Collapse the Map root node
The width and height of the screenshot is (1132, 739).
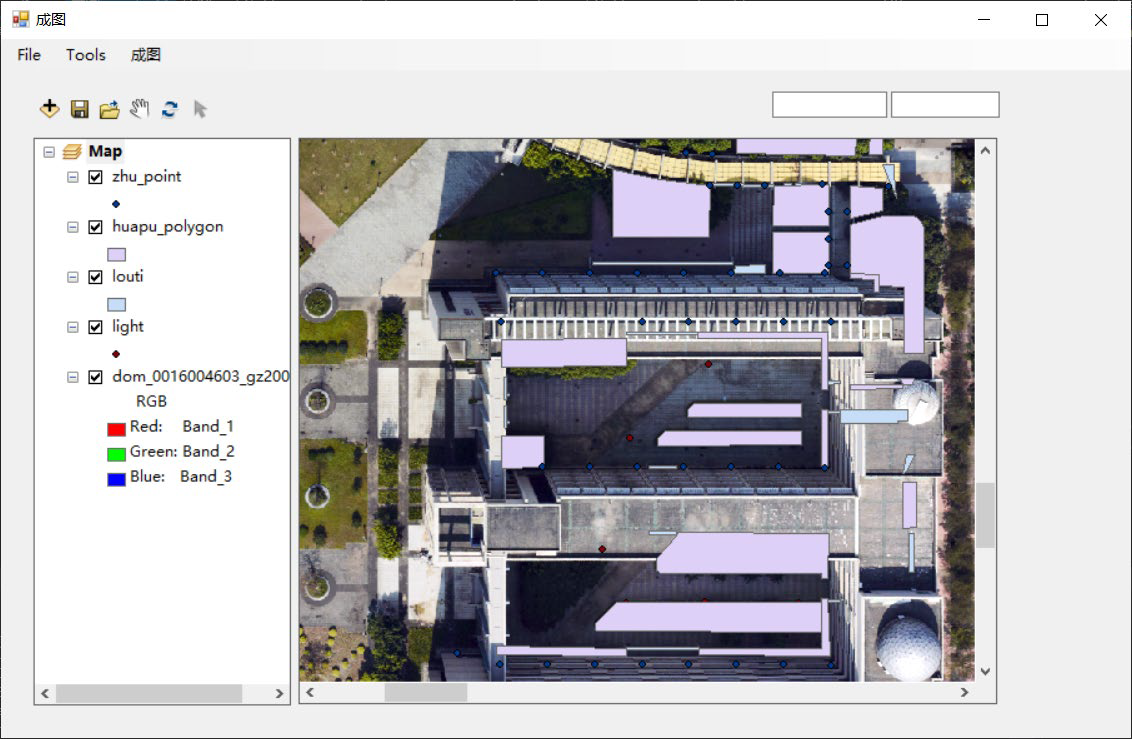(x=49, y=152)
